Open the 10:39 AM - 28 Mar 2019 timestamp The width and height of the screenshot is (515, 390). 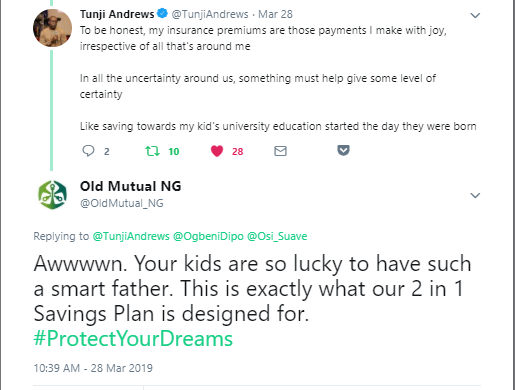pos(93,368)
